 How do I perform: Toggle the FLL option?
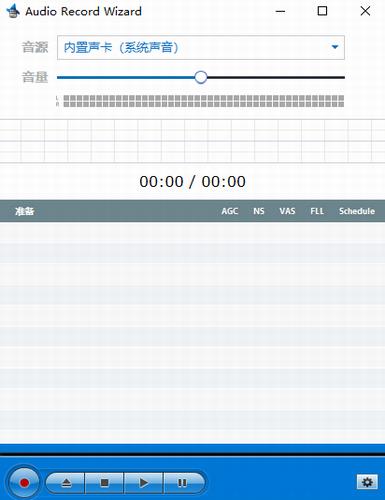317,211
